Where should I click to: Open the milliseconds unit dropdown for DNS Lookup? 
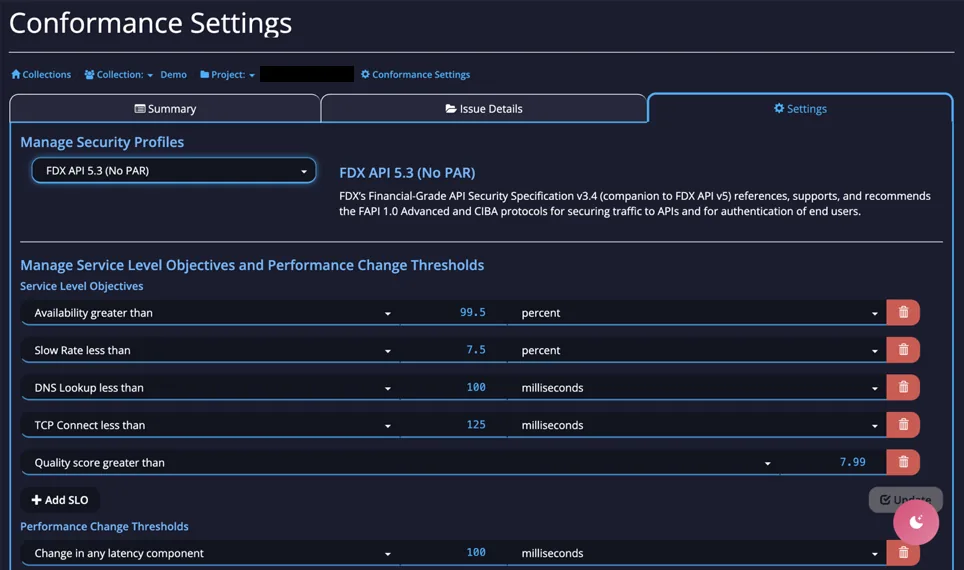[x=697, y=387]
